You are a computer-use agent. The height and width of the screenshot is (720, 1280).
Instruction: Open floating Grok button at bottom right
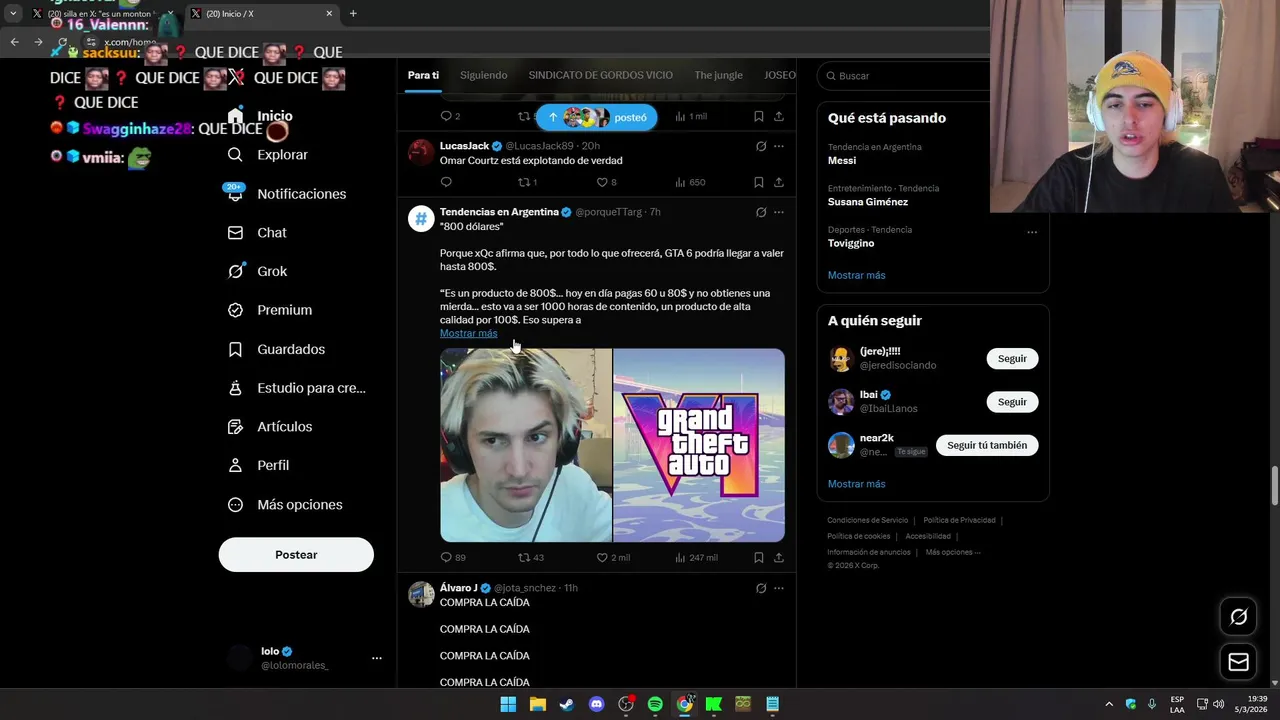(1238, 617)
